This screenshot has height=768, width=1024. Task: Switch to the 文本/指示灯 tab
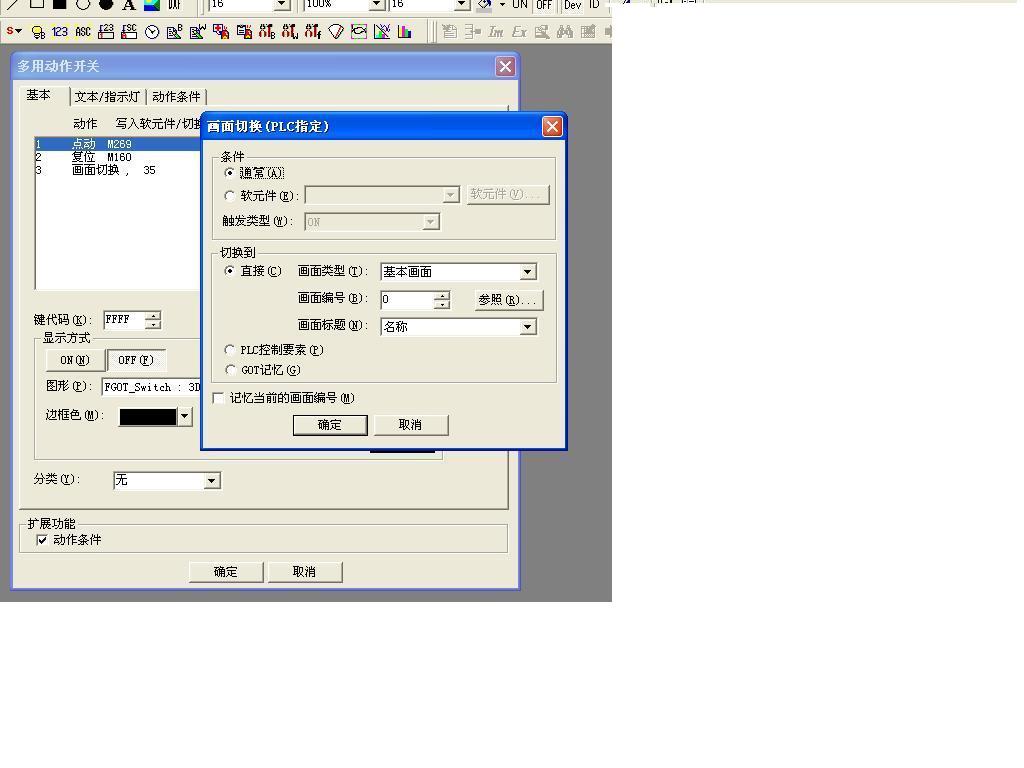click(x=107, y=97)
